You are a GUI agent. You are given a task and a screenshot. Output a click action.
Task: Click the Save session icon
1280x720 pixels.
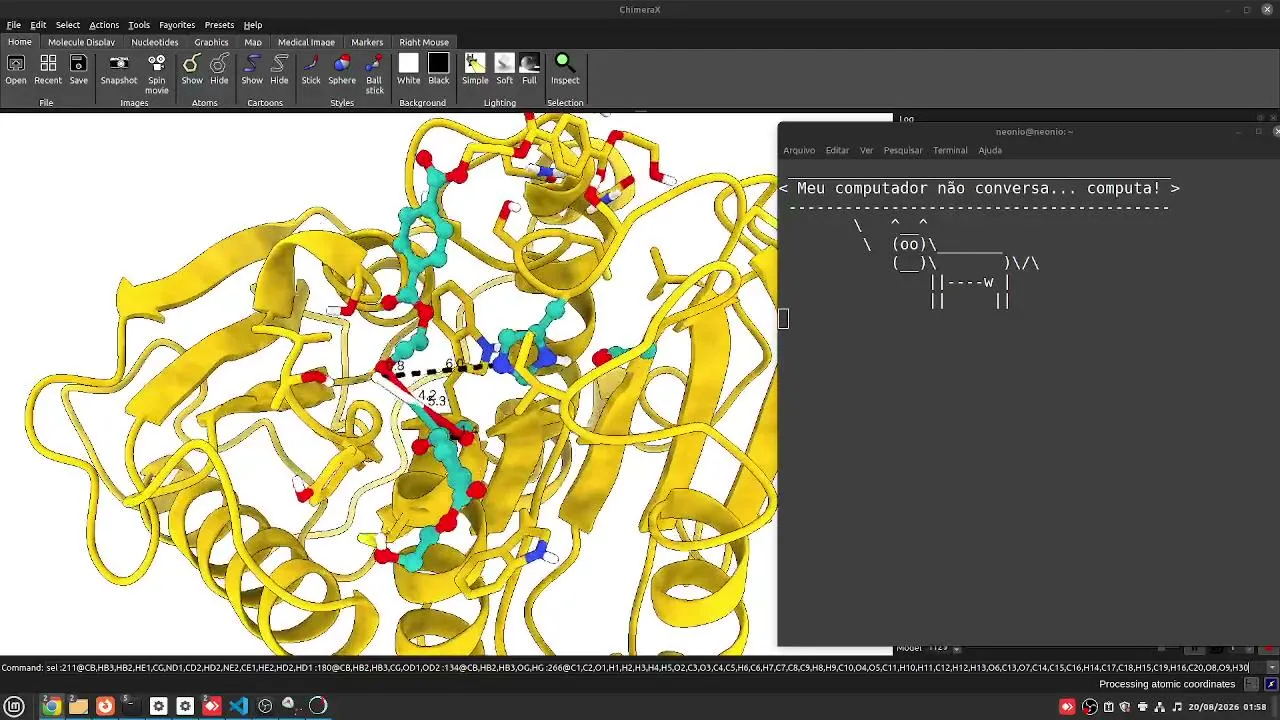78,70
